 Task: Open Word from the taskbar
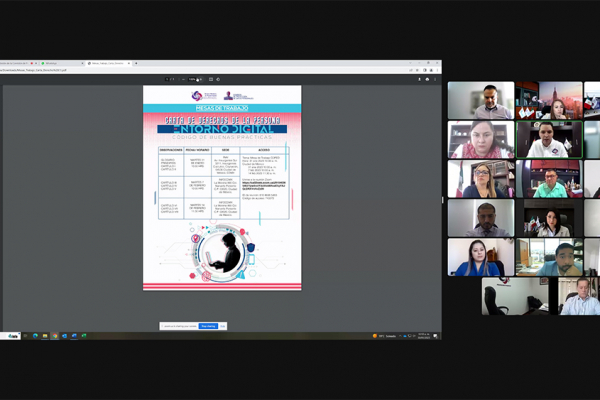(74, 336)
